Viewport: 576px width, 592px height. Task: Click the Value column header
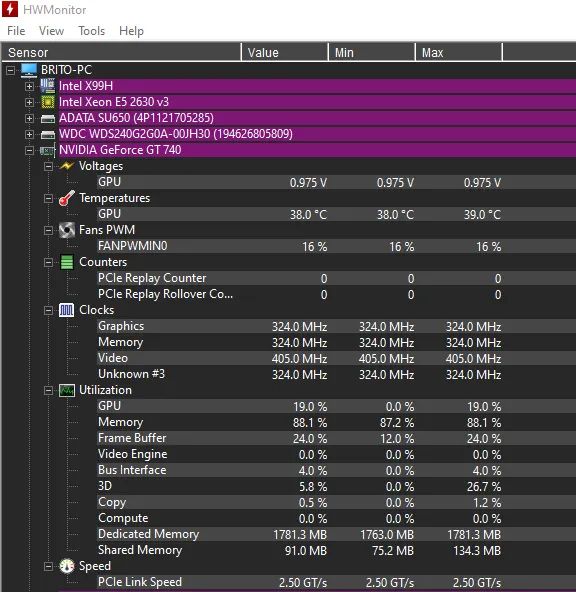coord(285,52)
